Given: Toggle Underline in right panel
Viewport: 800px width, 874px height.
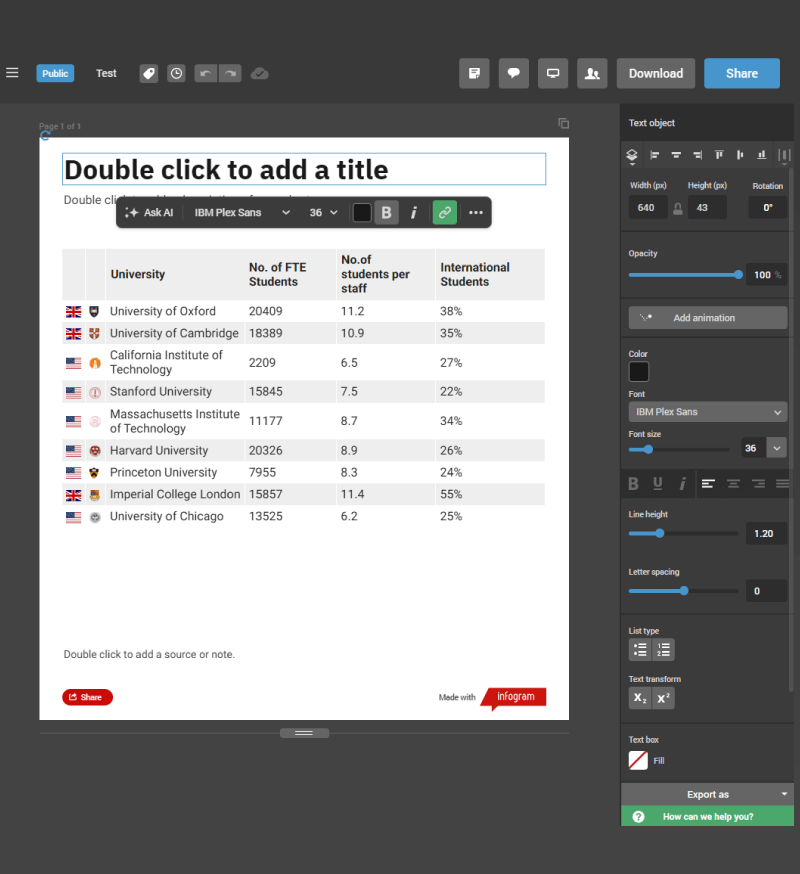Looking at the screenshot, I should (658, 483).
